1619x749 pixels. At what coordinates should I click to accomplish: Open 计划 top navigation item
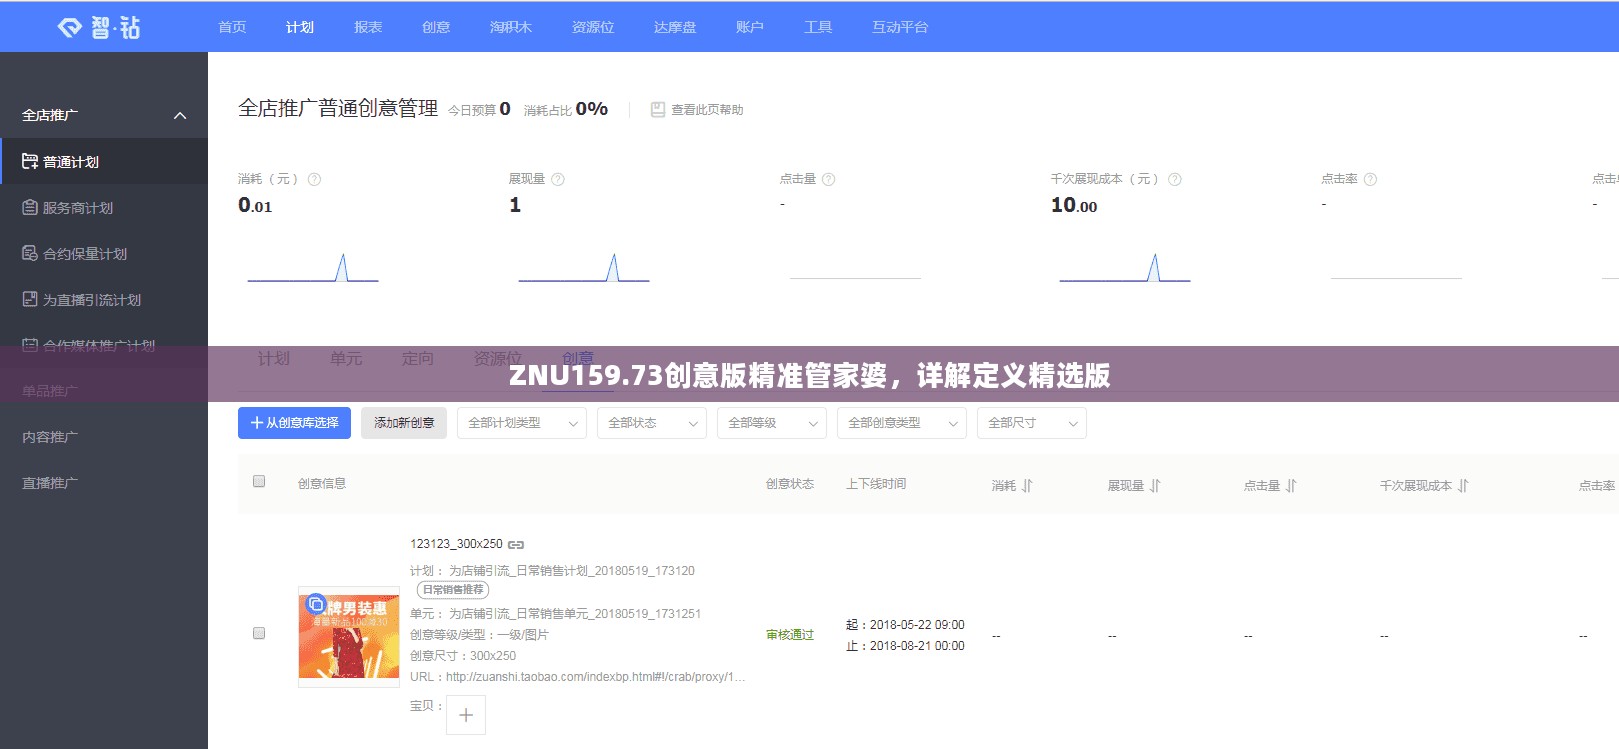point(300,27)
